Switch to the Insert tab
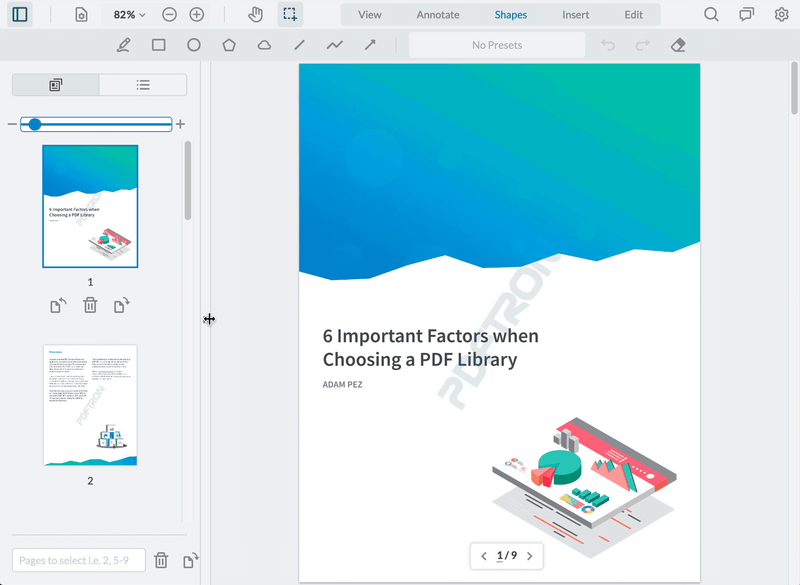This screenshot has height=585, width=800. click(575, 14)
